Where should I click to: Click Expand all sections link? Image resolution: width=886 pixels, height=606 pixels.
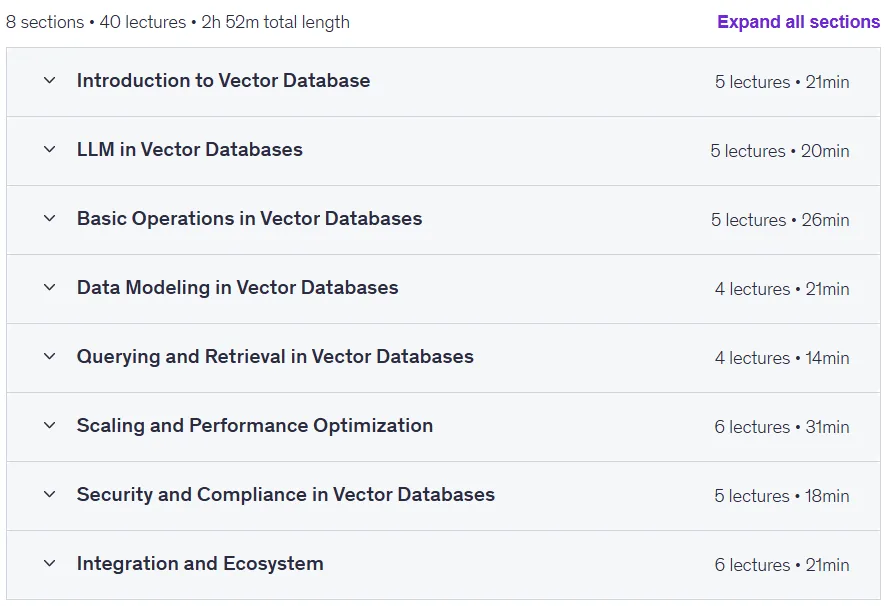798,22
